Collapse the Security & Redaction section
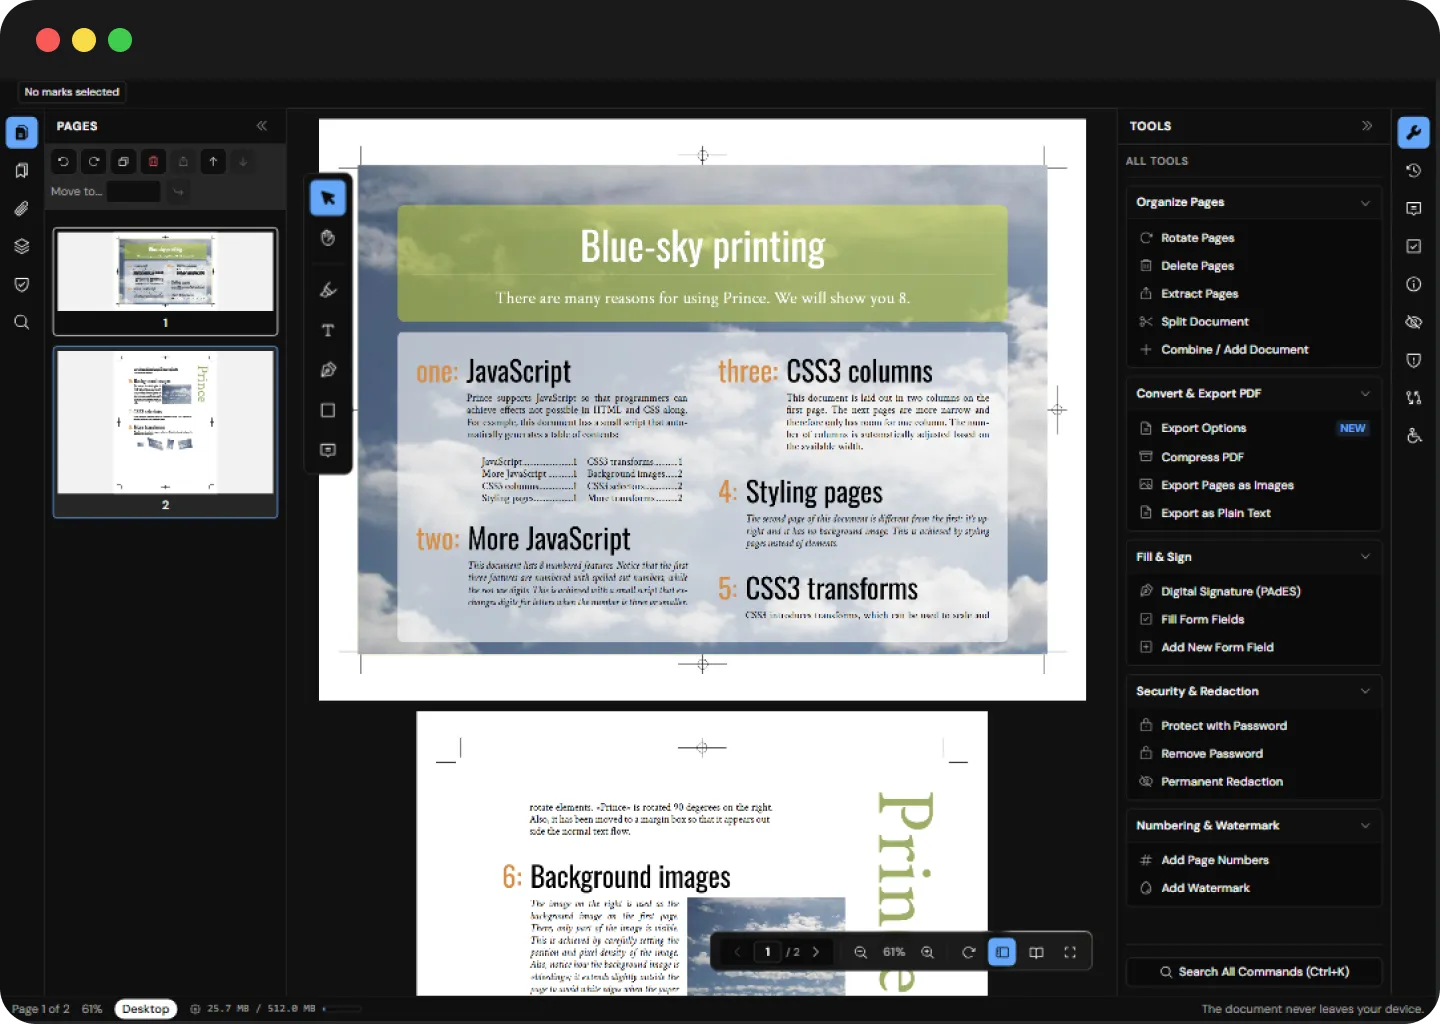The height and width of the screenshot is (1024, 1440). 1366,691
